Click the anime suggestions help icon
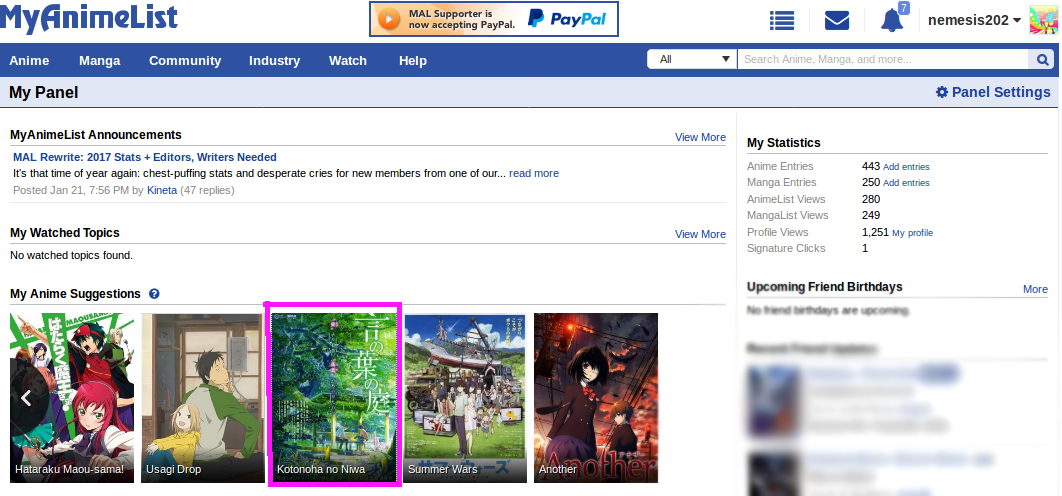Image resolution: width=1062 pixels, height=496 pixels. (154, 294)
